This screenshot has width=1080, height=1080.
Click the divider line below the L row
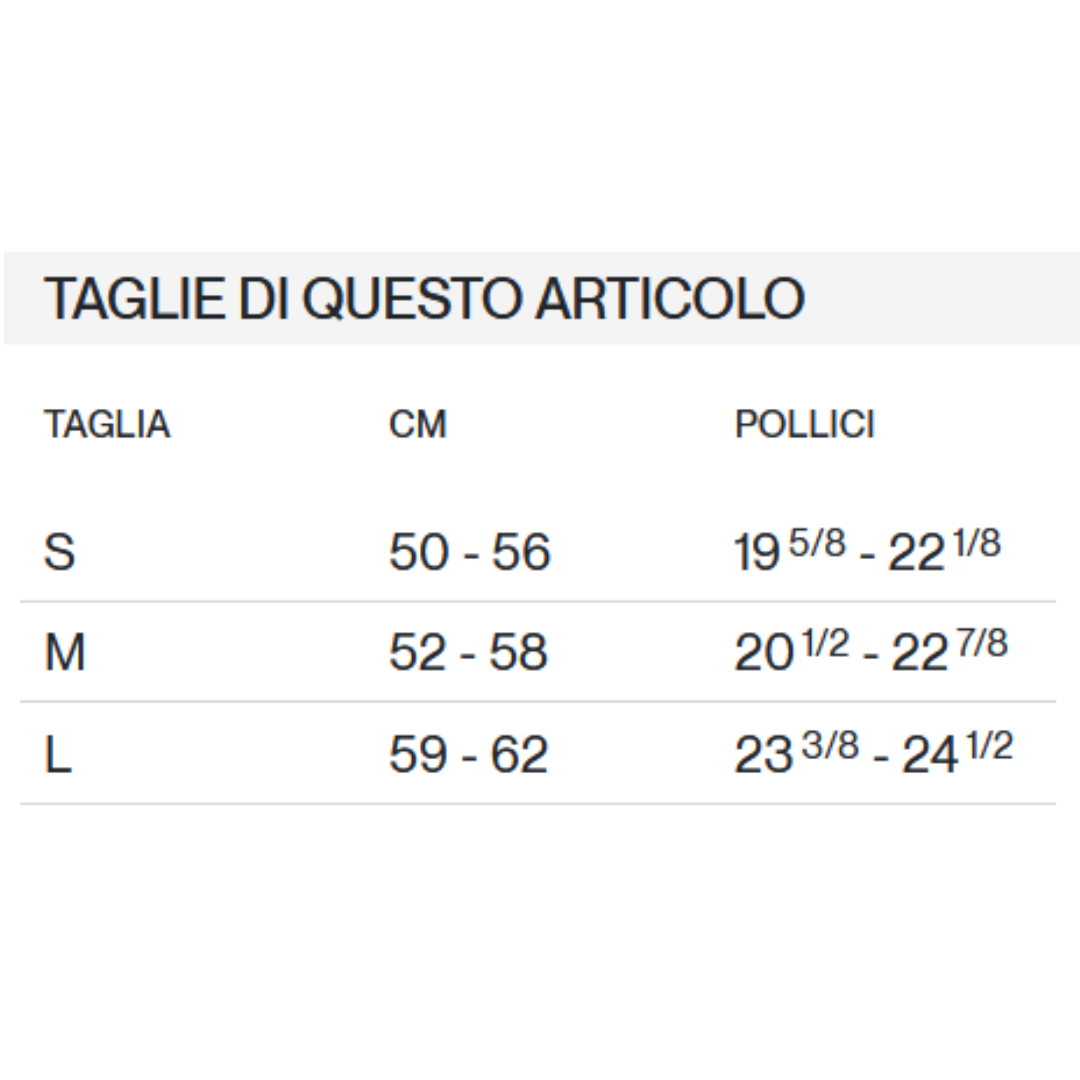point(538,803)
